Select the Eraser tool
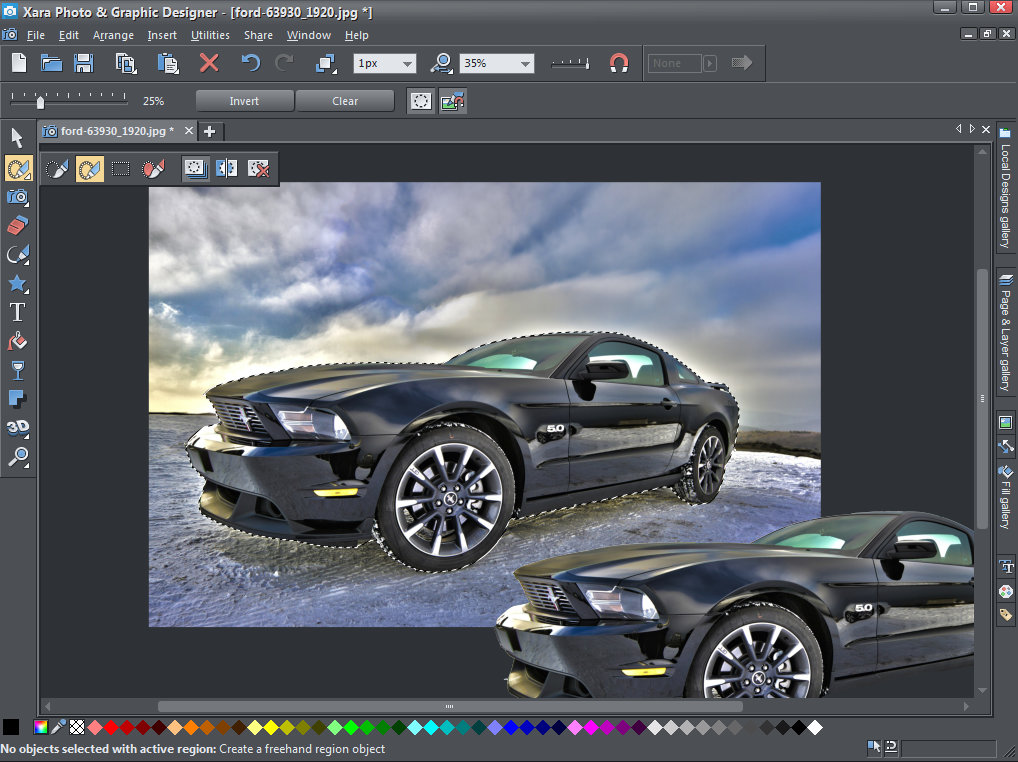The width and height of the screenshot is (1018, 762). click(17, 226)
